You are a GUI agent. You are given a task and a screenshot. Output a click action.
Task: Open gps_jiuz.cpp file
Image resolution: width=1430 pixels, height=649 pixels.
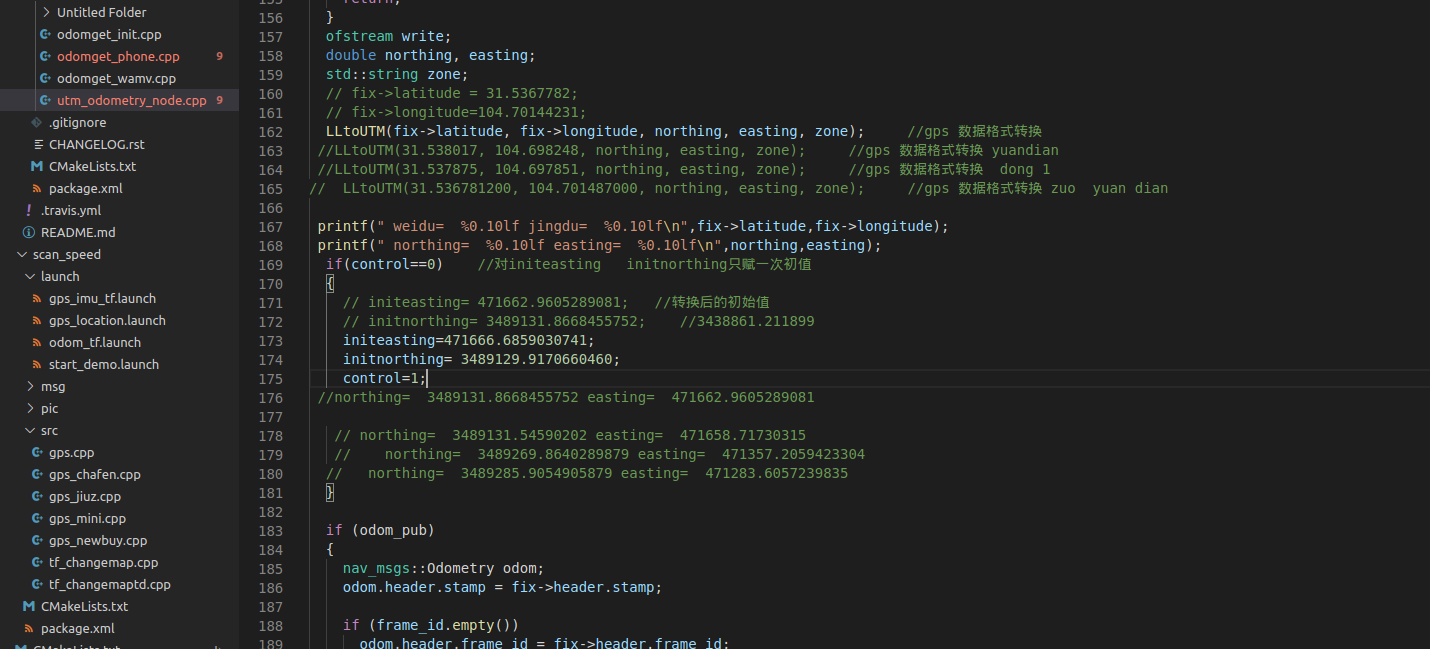click(x=85, y=496)
